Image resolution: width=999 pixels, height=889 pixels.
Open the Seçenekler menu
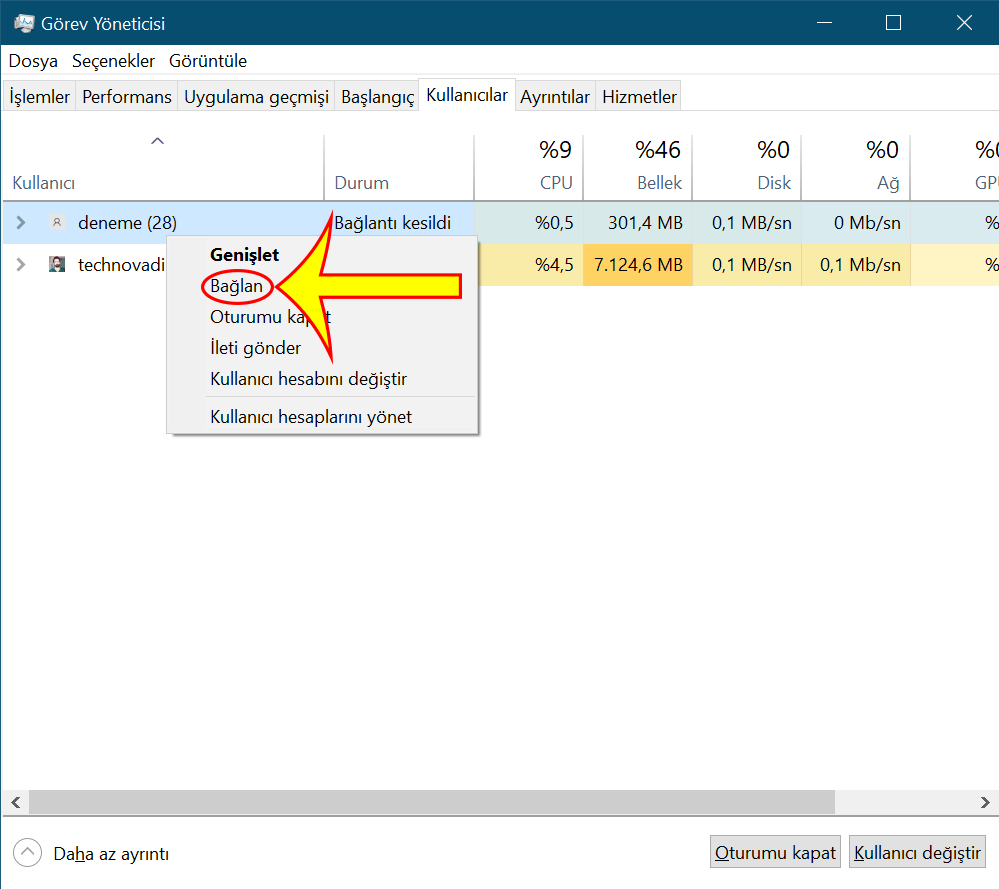pos(113,60)
